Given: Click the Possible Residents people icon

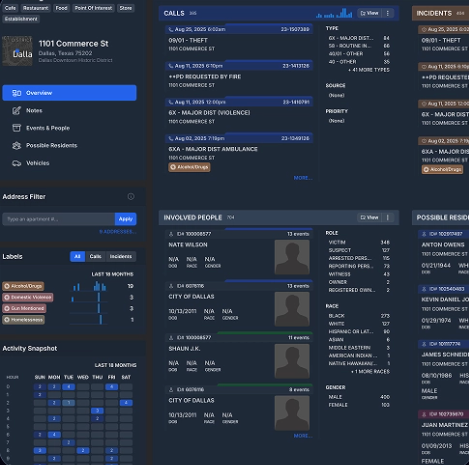Looking at the screenshot, I should pyautogui.click(x=16, y=145).
